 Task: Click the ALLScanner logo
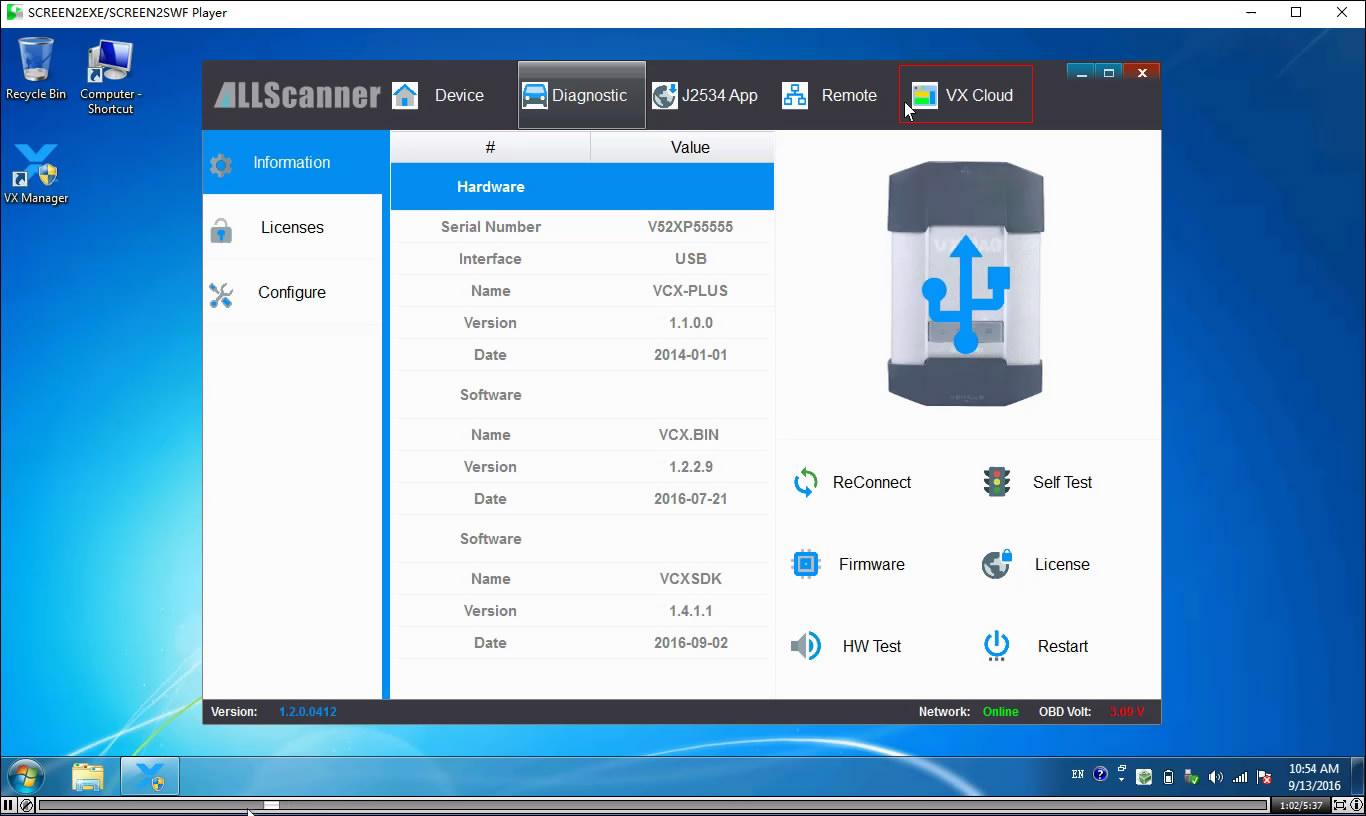click(297, 95)
